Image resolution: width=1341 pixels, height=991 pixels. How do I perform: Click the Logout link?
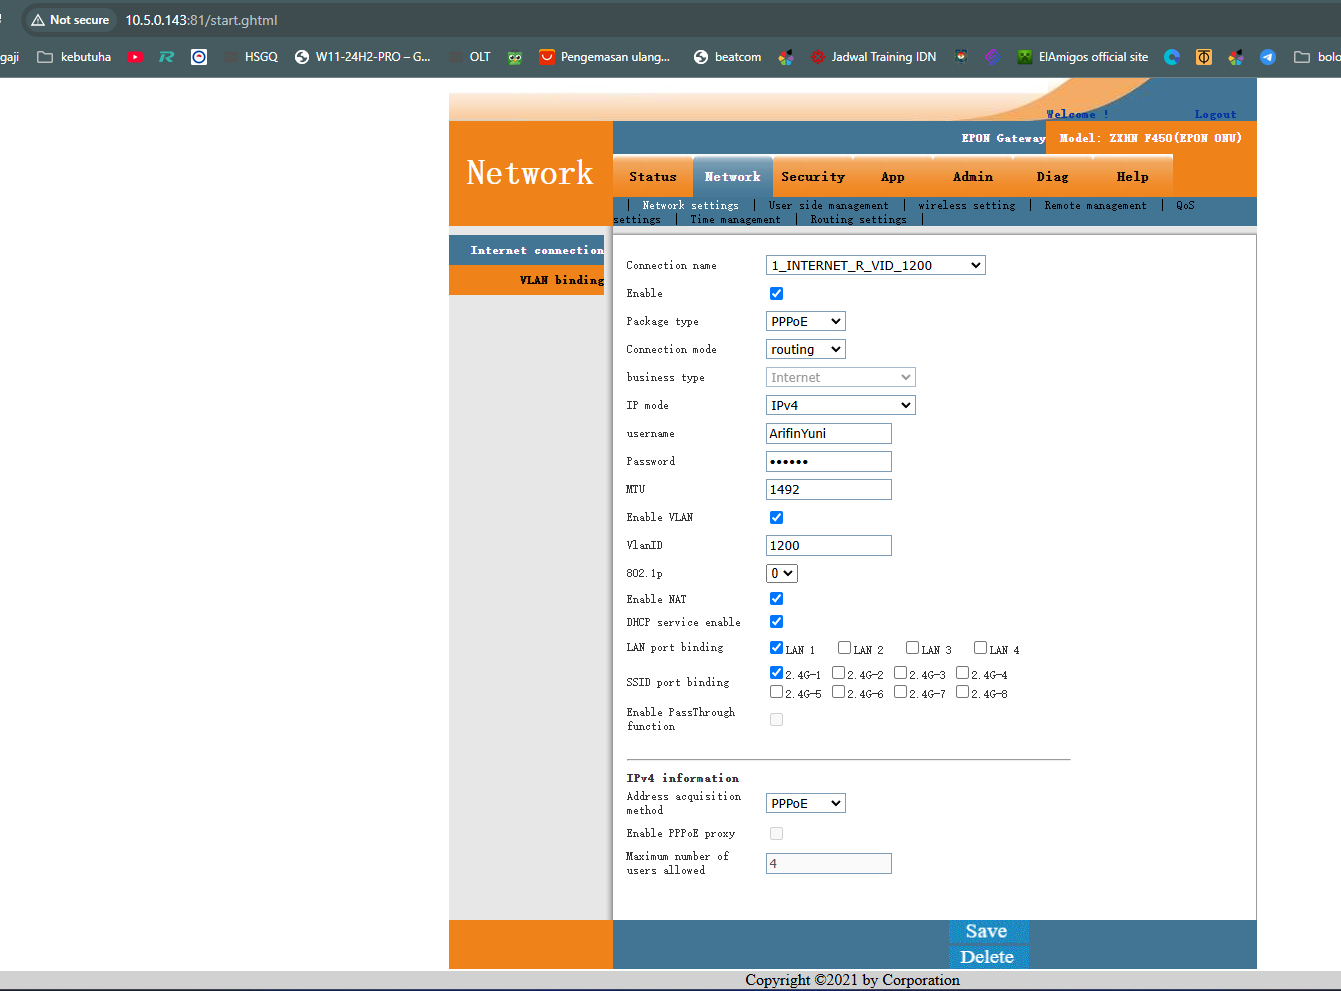(x=1215, y=114)
